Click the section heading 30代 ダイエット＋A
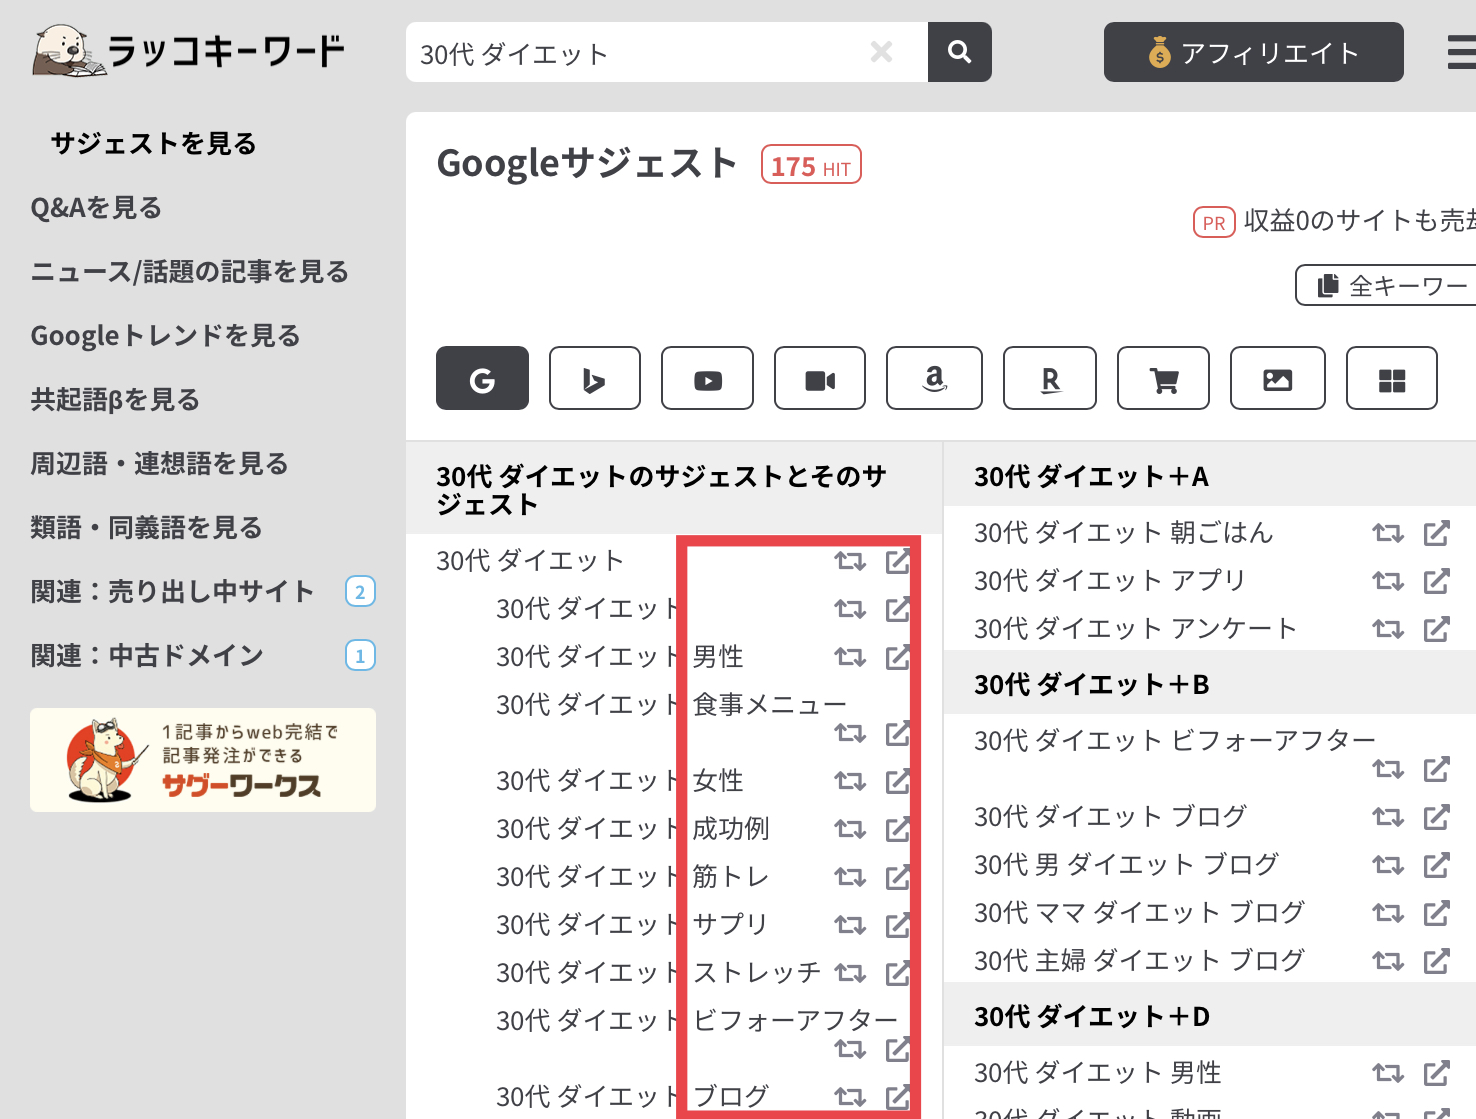 click(1092, 477)
